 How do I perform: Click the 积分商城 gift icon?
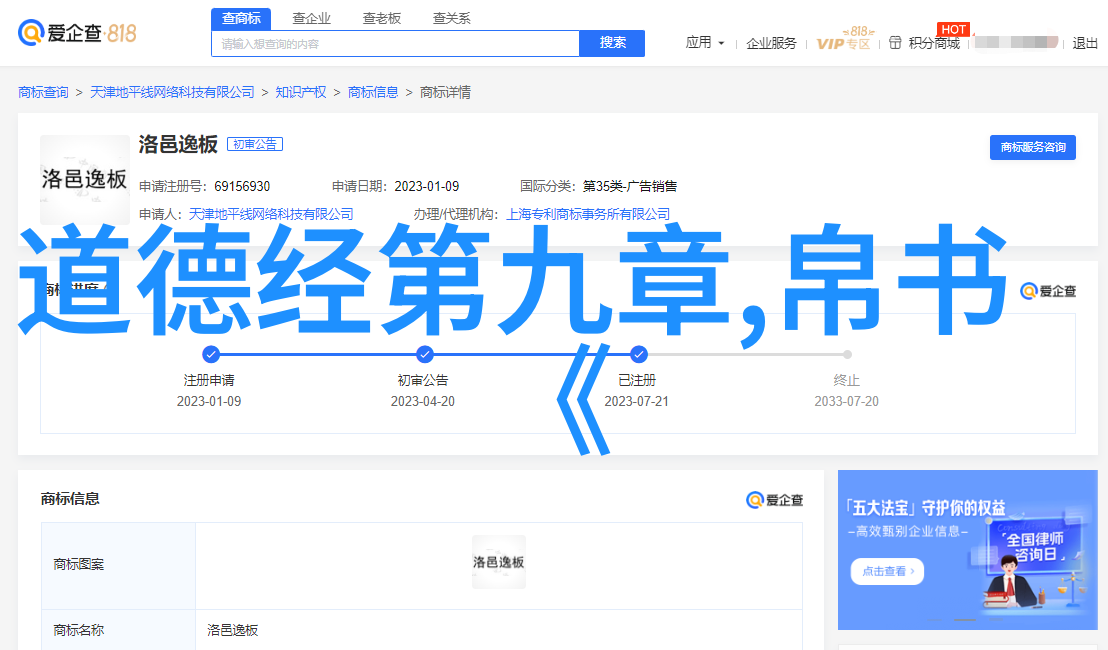coord(895,43)
